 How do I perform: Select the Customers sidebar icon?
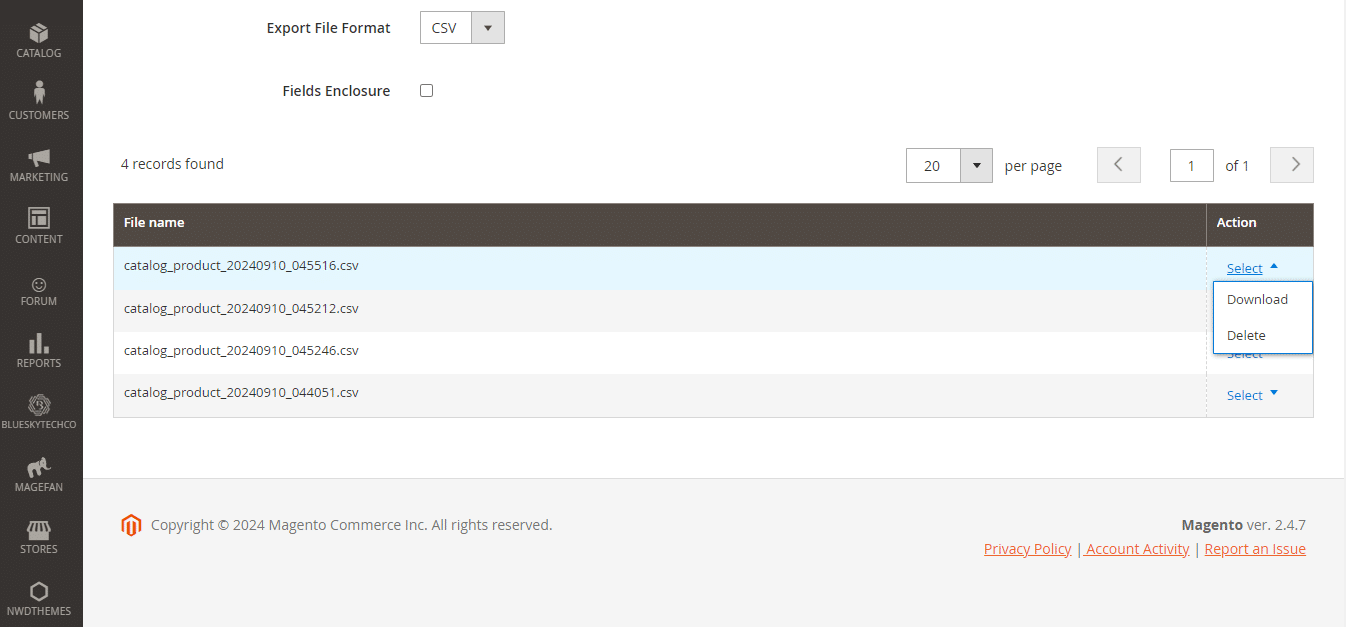point(40,100)
